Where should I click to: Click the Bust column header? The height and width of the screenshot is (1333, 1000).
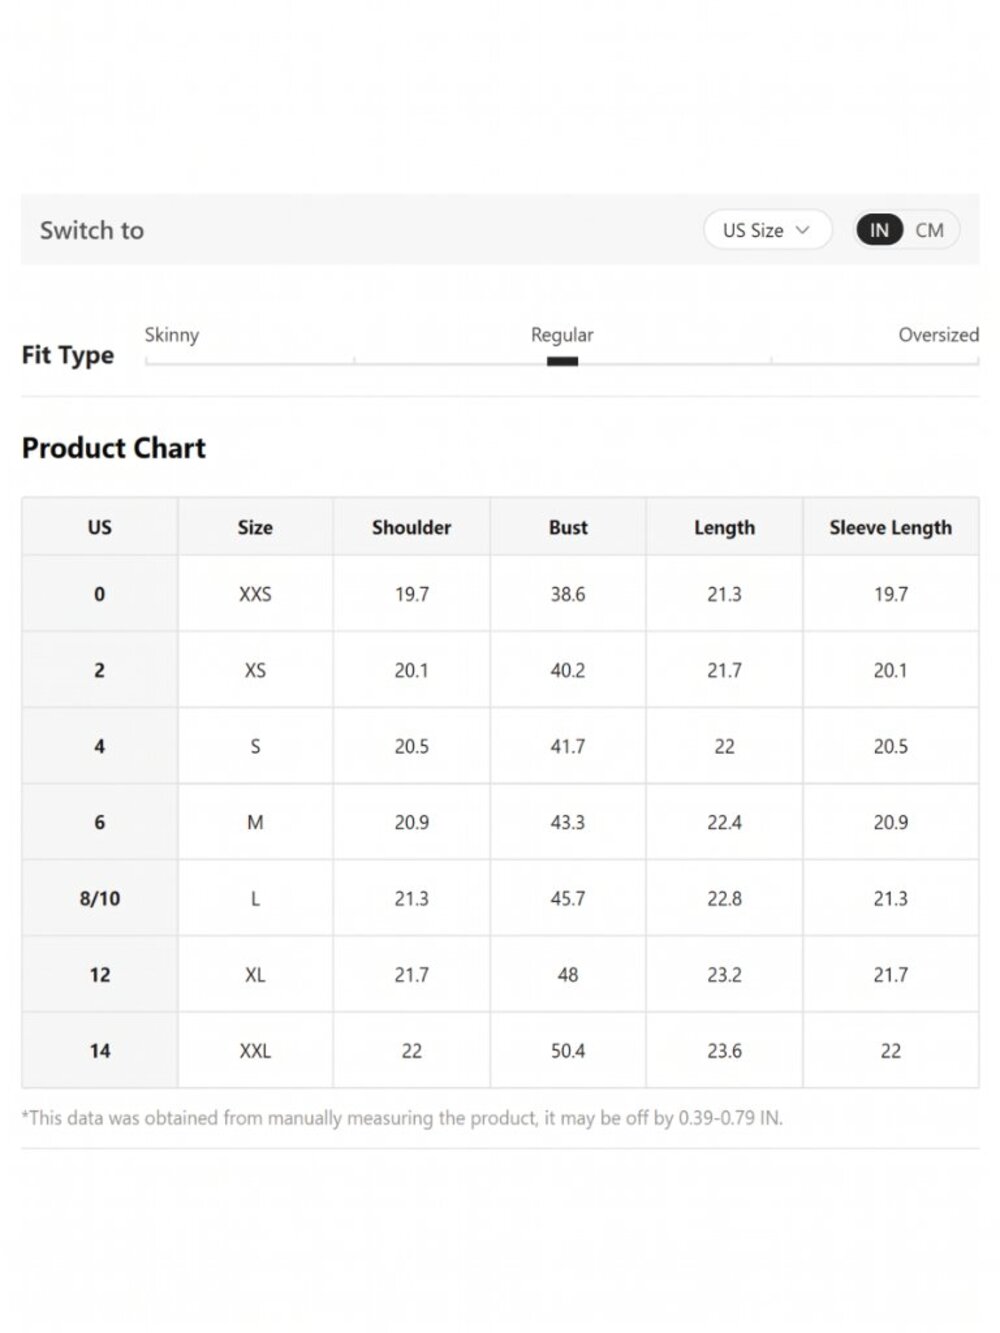tap(568, 527)
